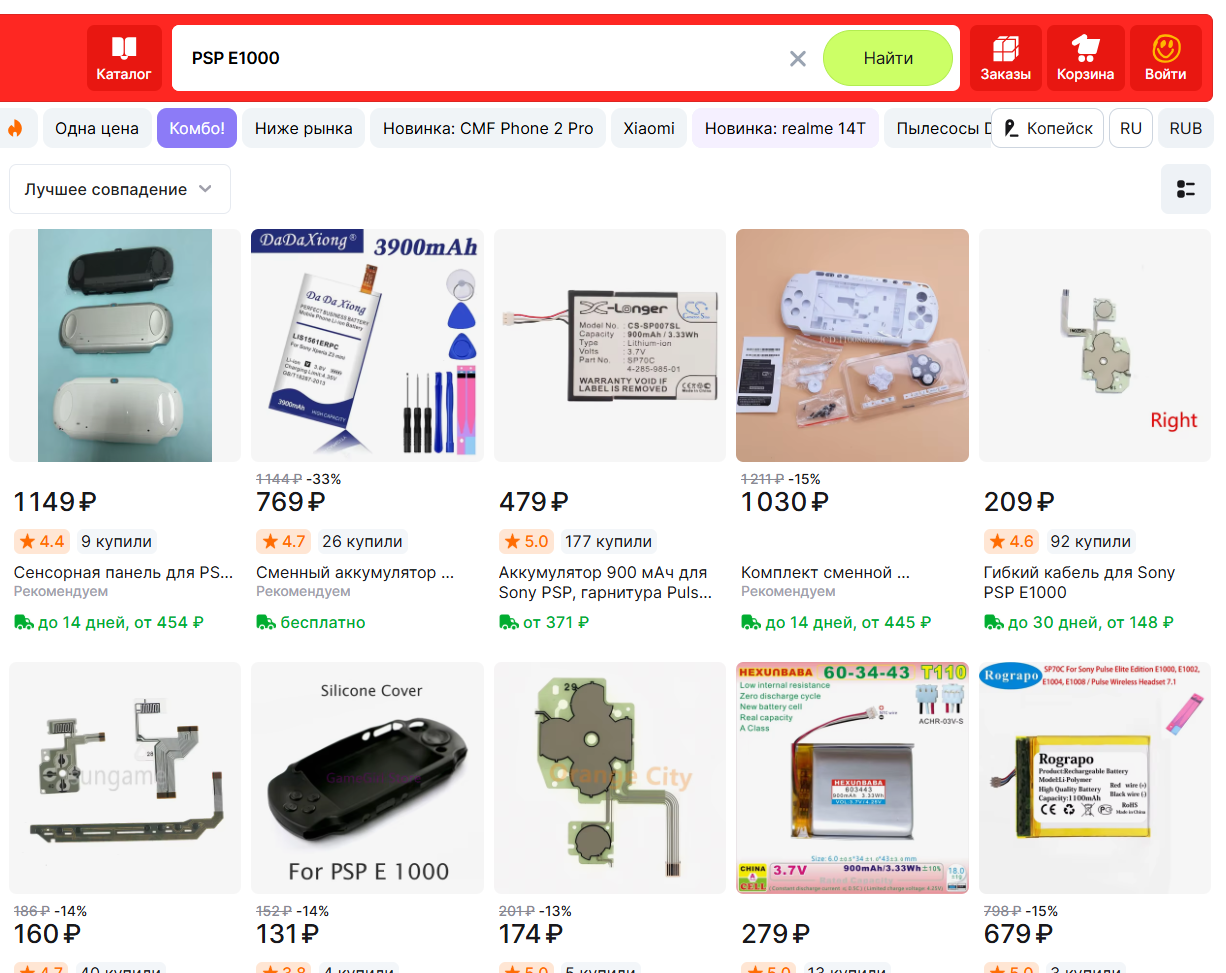This screenshot has height=973, width=1226.
Task: Clear the search field with the X
Action: pyautogui.click(x=797, y=58)
